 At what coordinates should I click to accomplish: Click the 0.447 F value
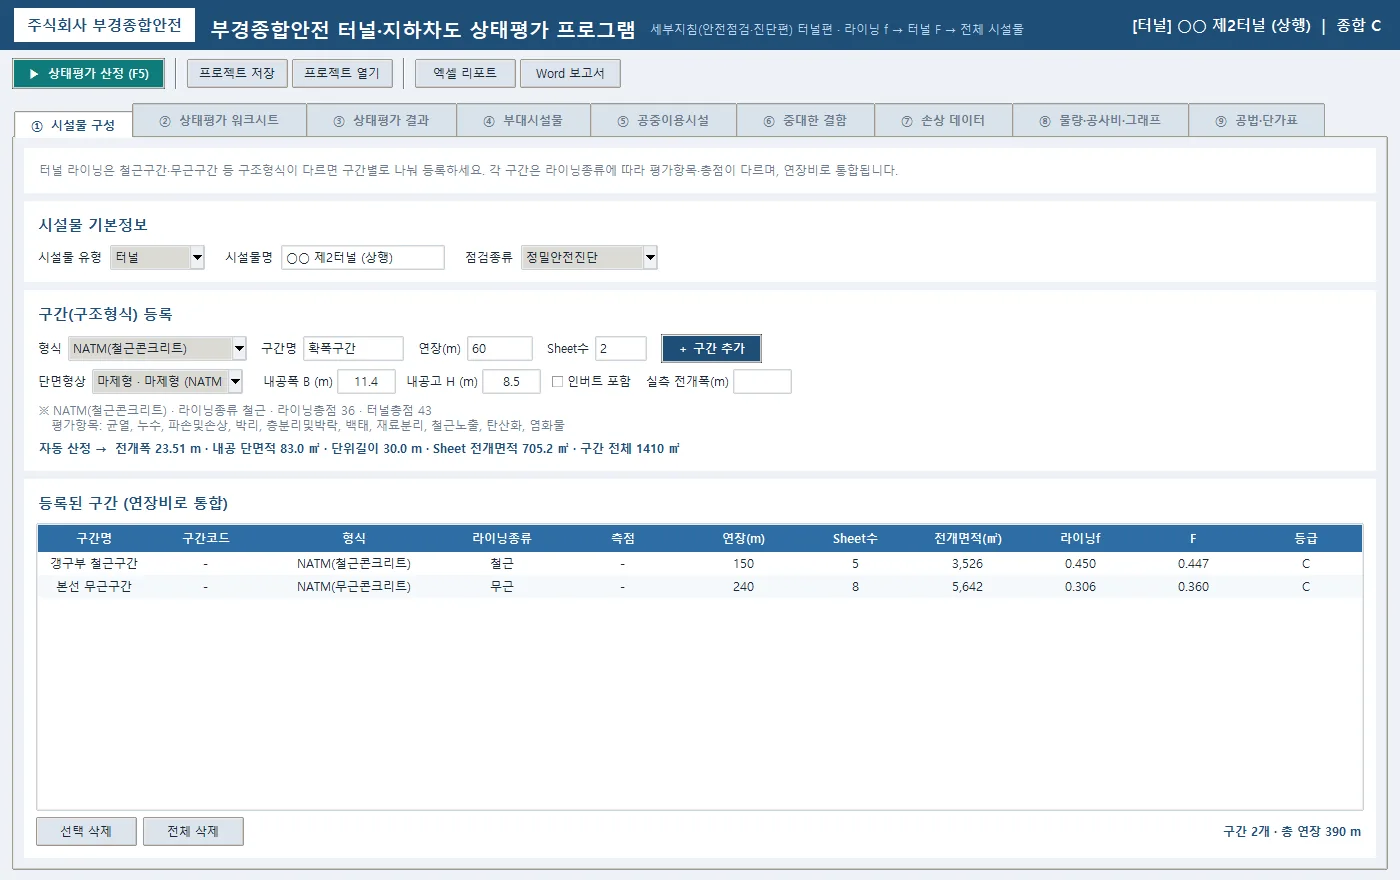[x=1193, y=564]
